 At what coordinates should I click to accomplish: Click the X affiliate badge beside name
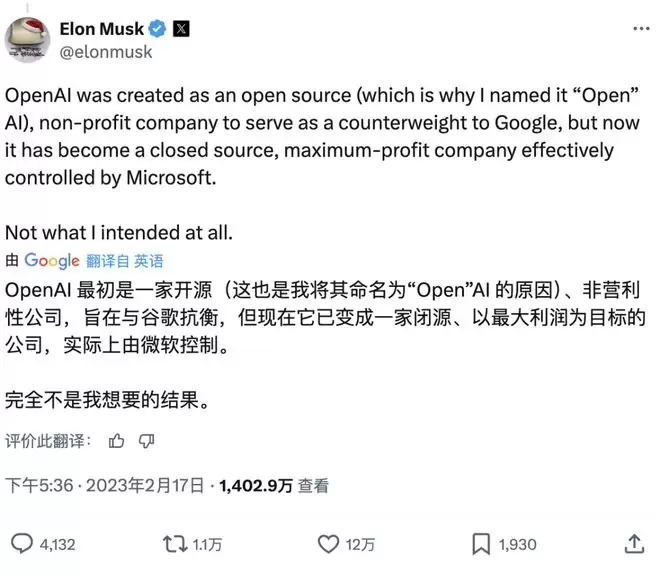pyautogui.click(x=181, y=29)
